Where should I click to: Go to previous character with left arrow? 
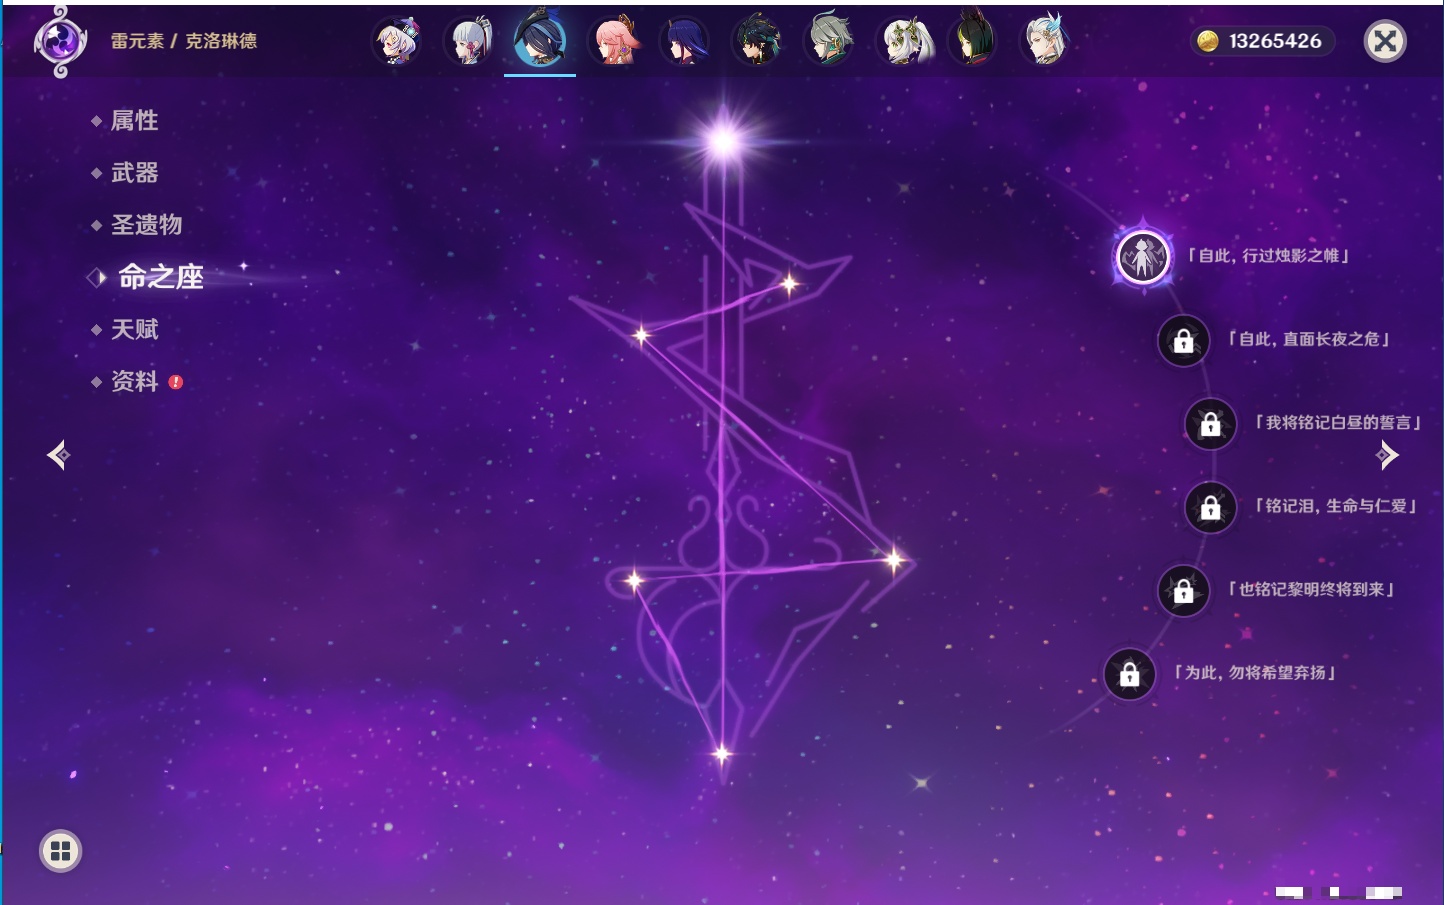[x=58, y=455]
